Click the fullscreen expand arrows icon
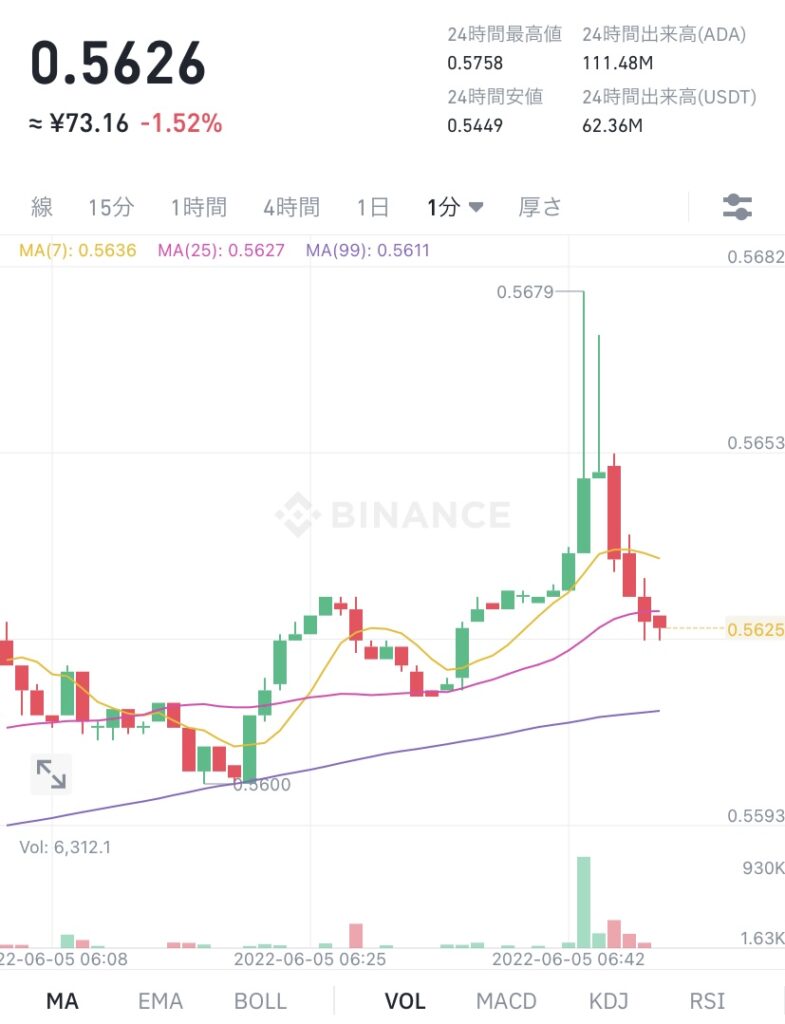The image size is (785, 1024). (51, 773)
